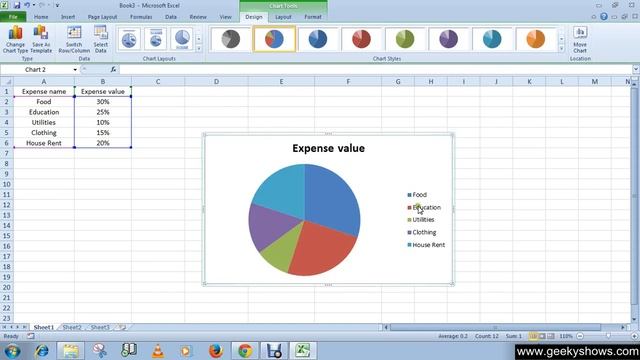
Task: Apply the orange pie chart style
Action: 536,39
